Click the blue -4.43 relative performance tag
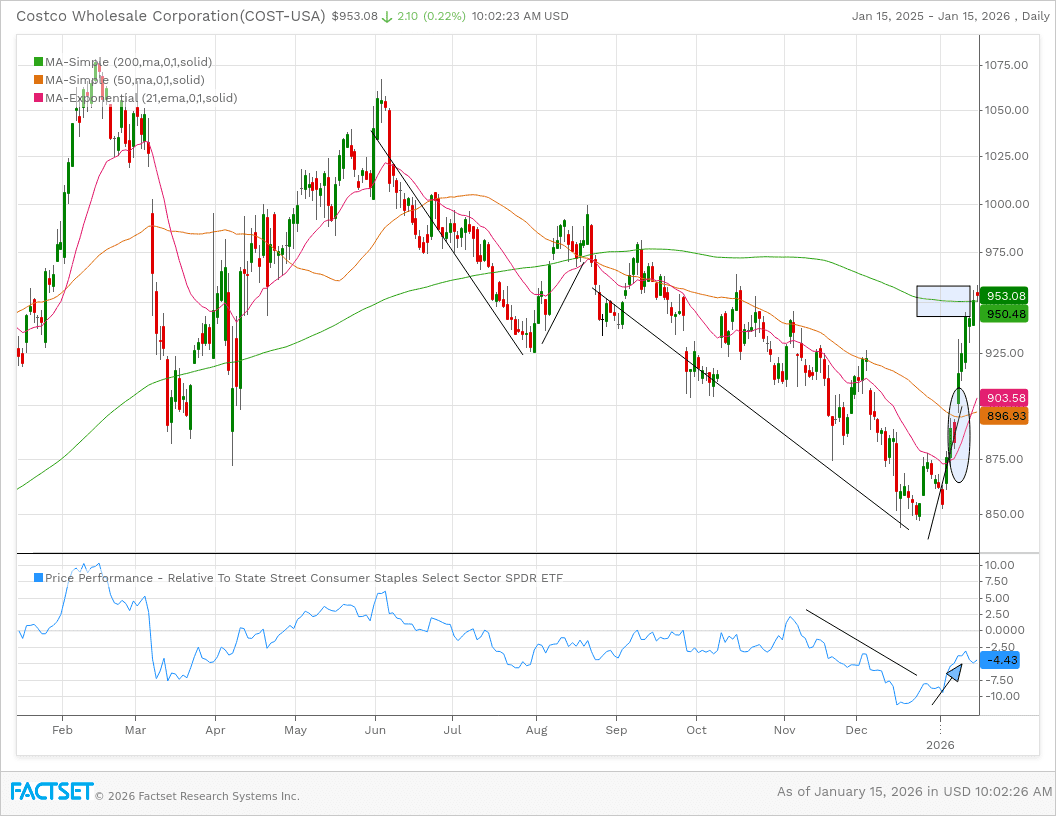This screenshot has width=1056, height=816. 1001,660
